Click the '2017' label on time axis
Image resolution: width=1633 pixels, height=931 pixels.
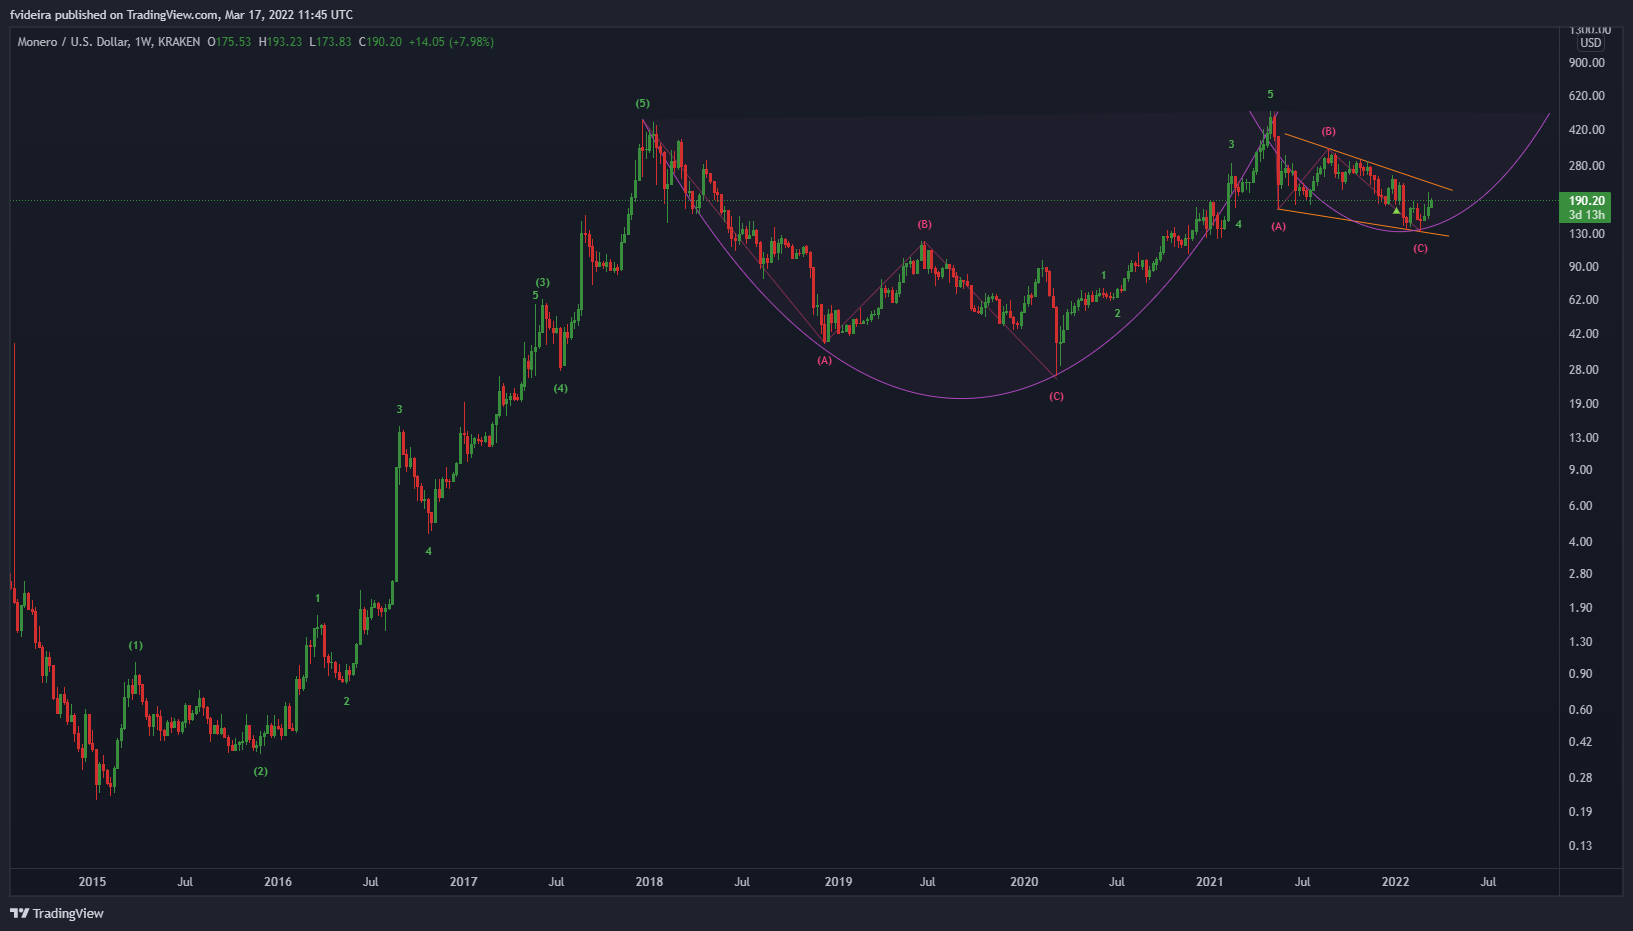click(464, 881)
